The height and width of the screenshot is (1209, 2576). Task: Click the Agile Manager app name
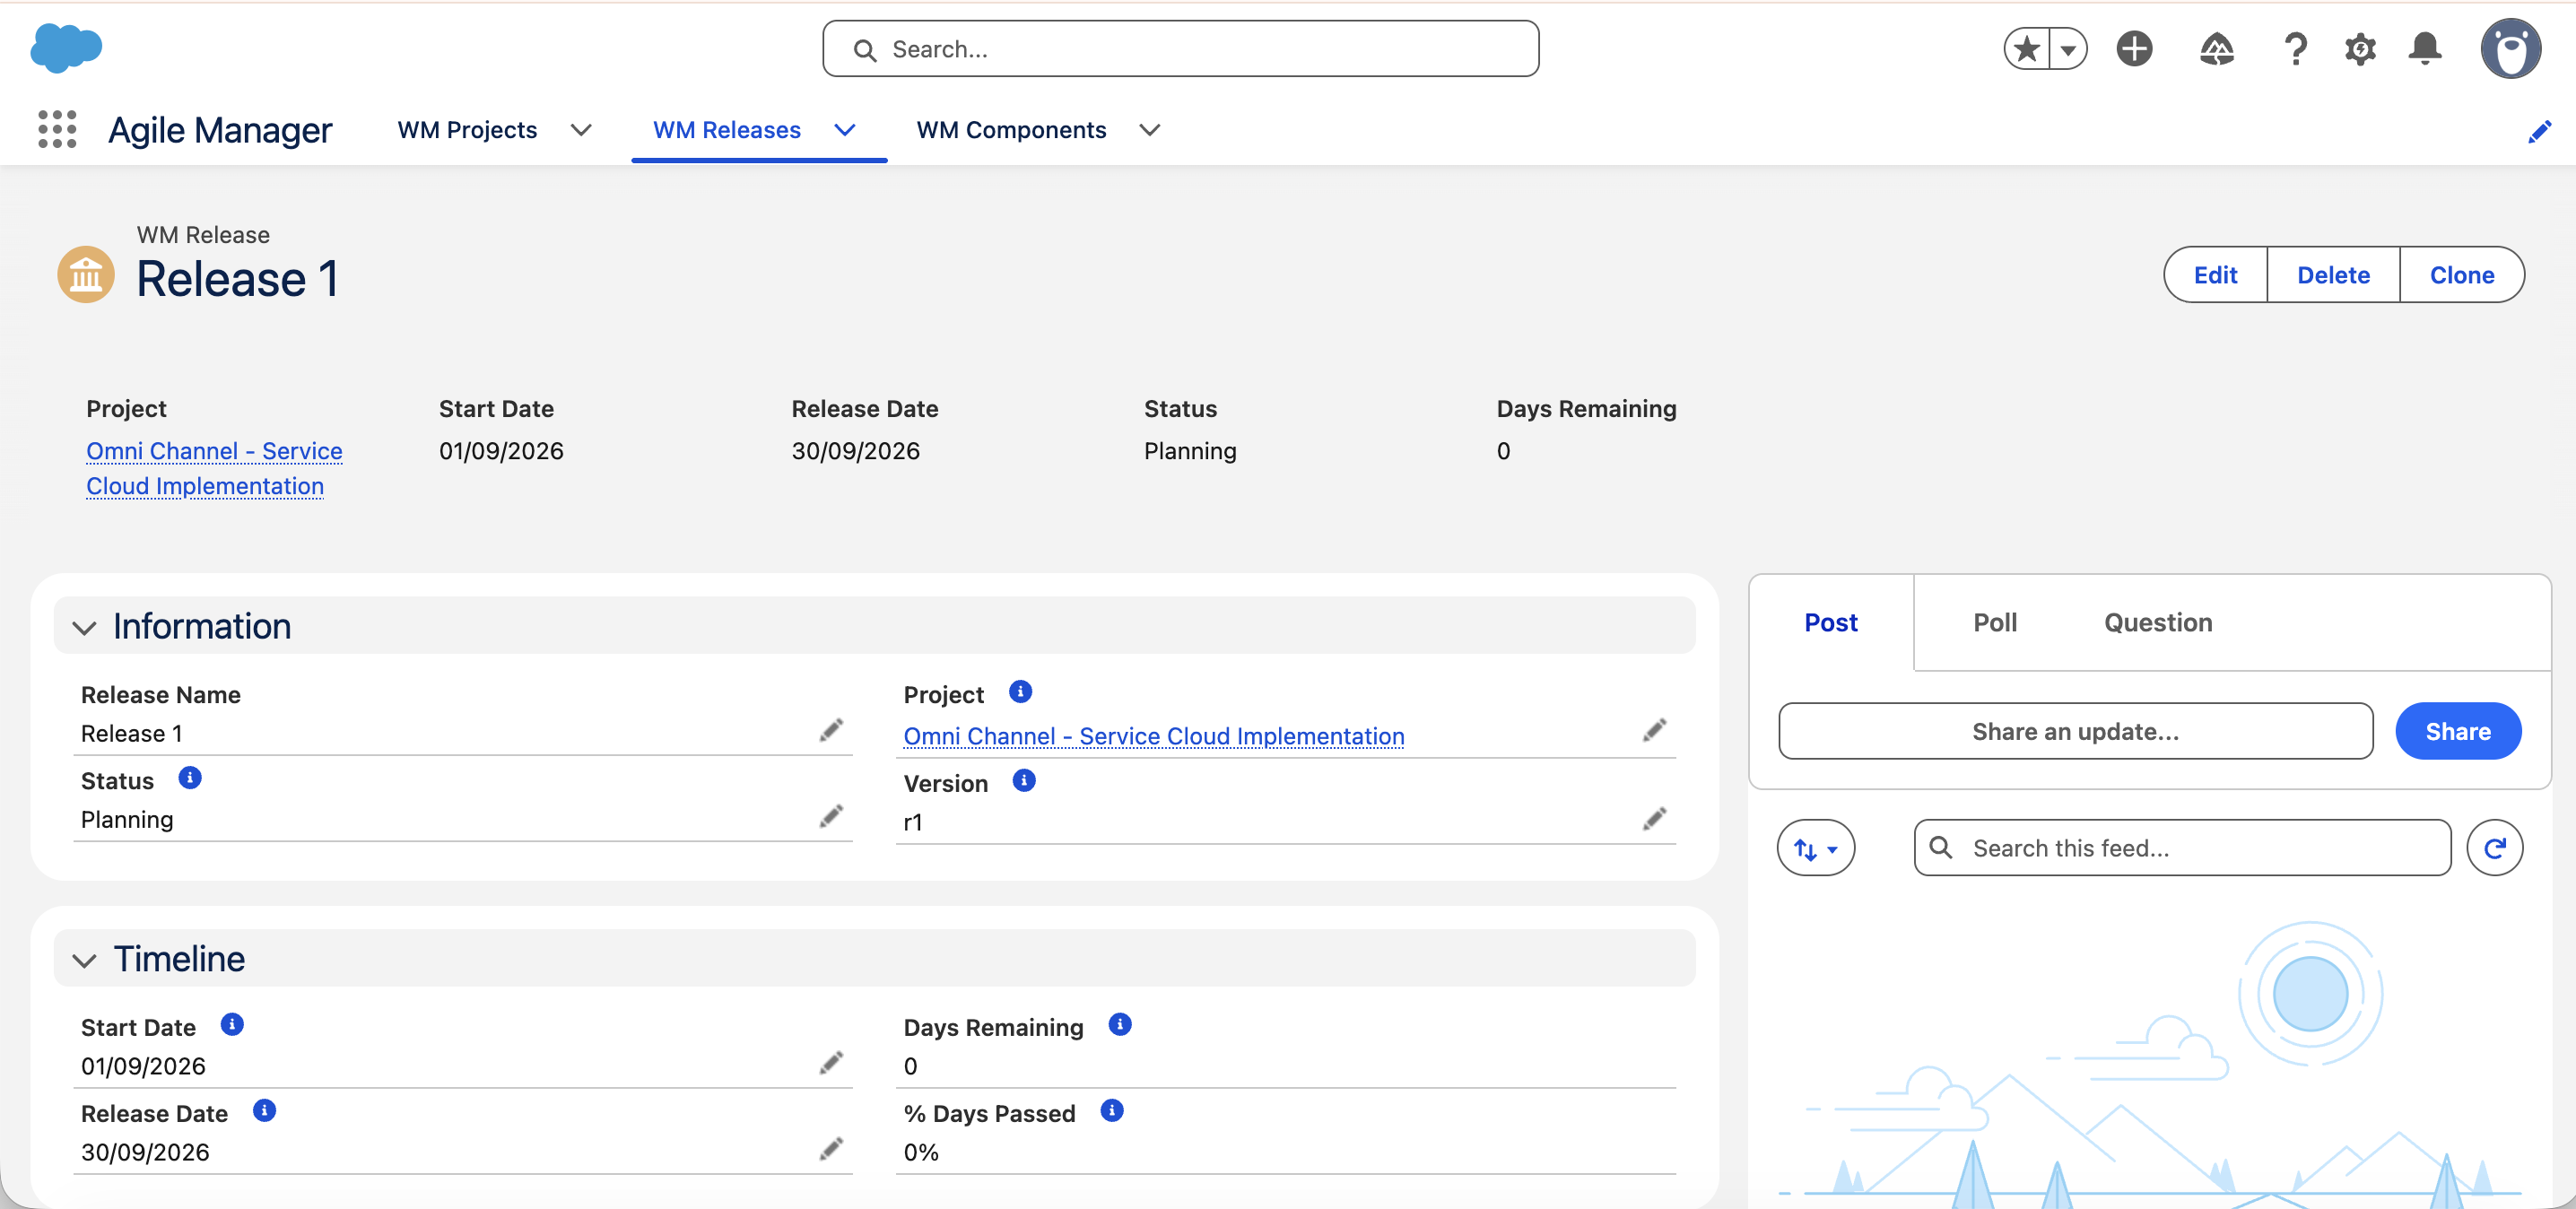220,130
